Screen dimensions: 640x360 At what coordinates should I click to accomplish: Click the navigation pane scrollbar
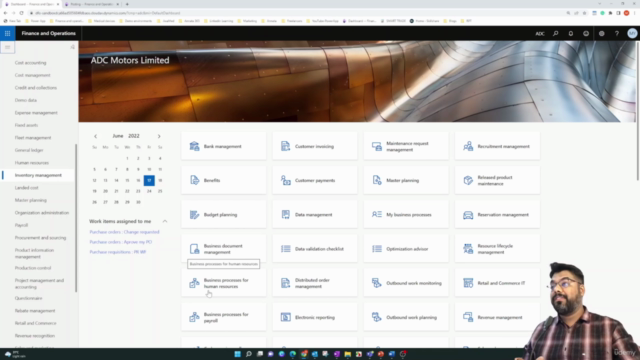(76, 218)
